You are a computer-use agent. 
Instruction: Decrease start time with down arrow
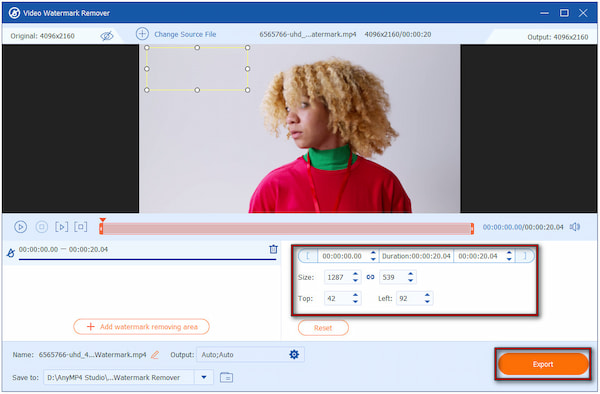(373, 259)
